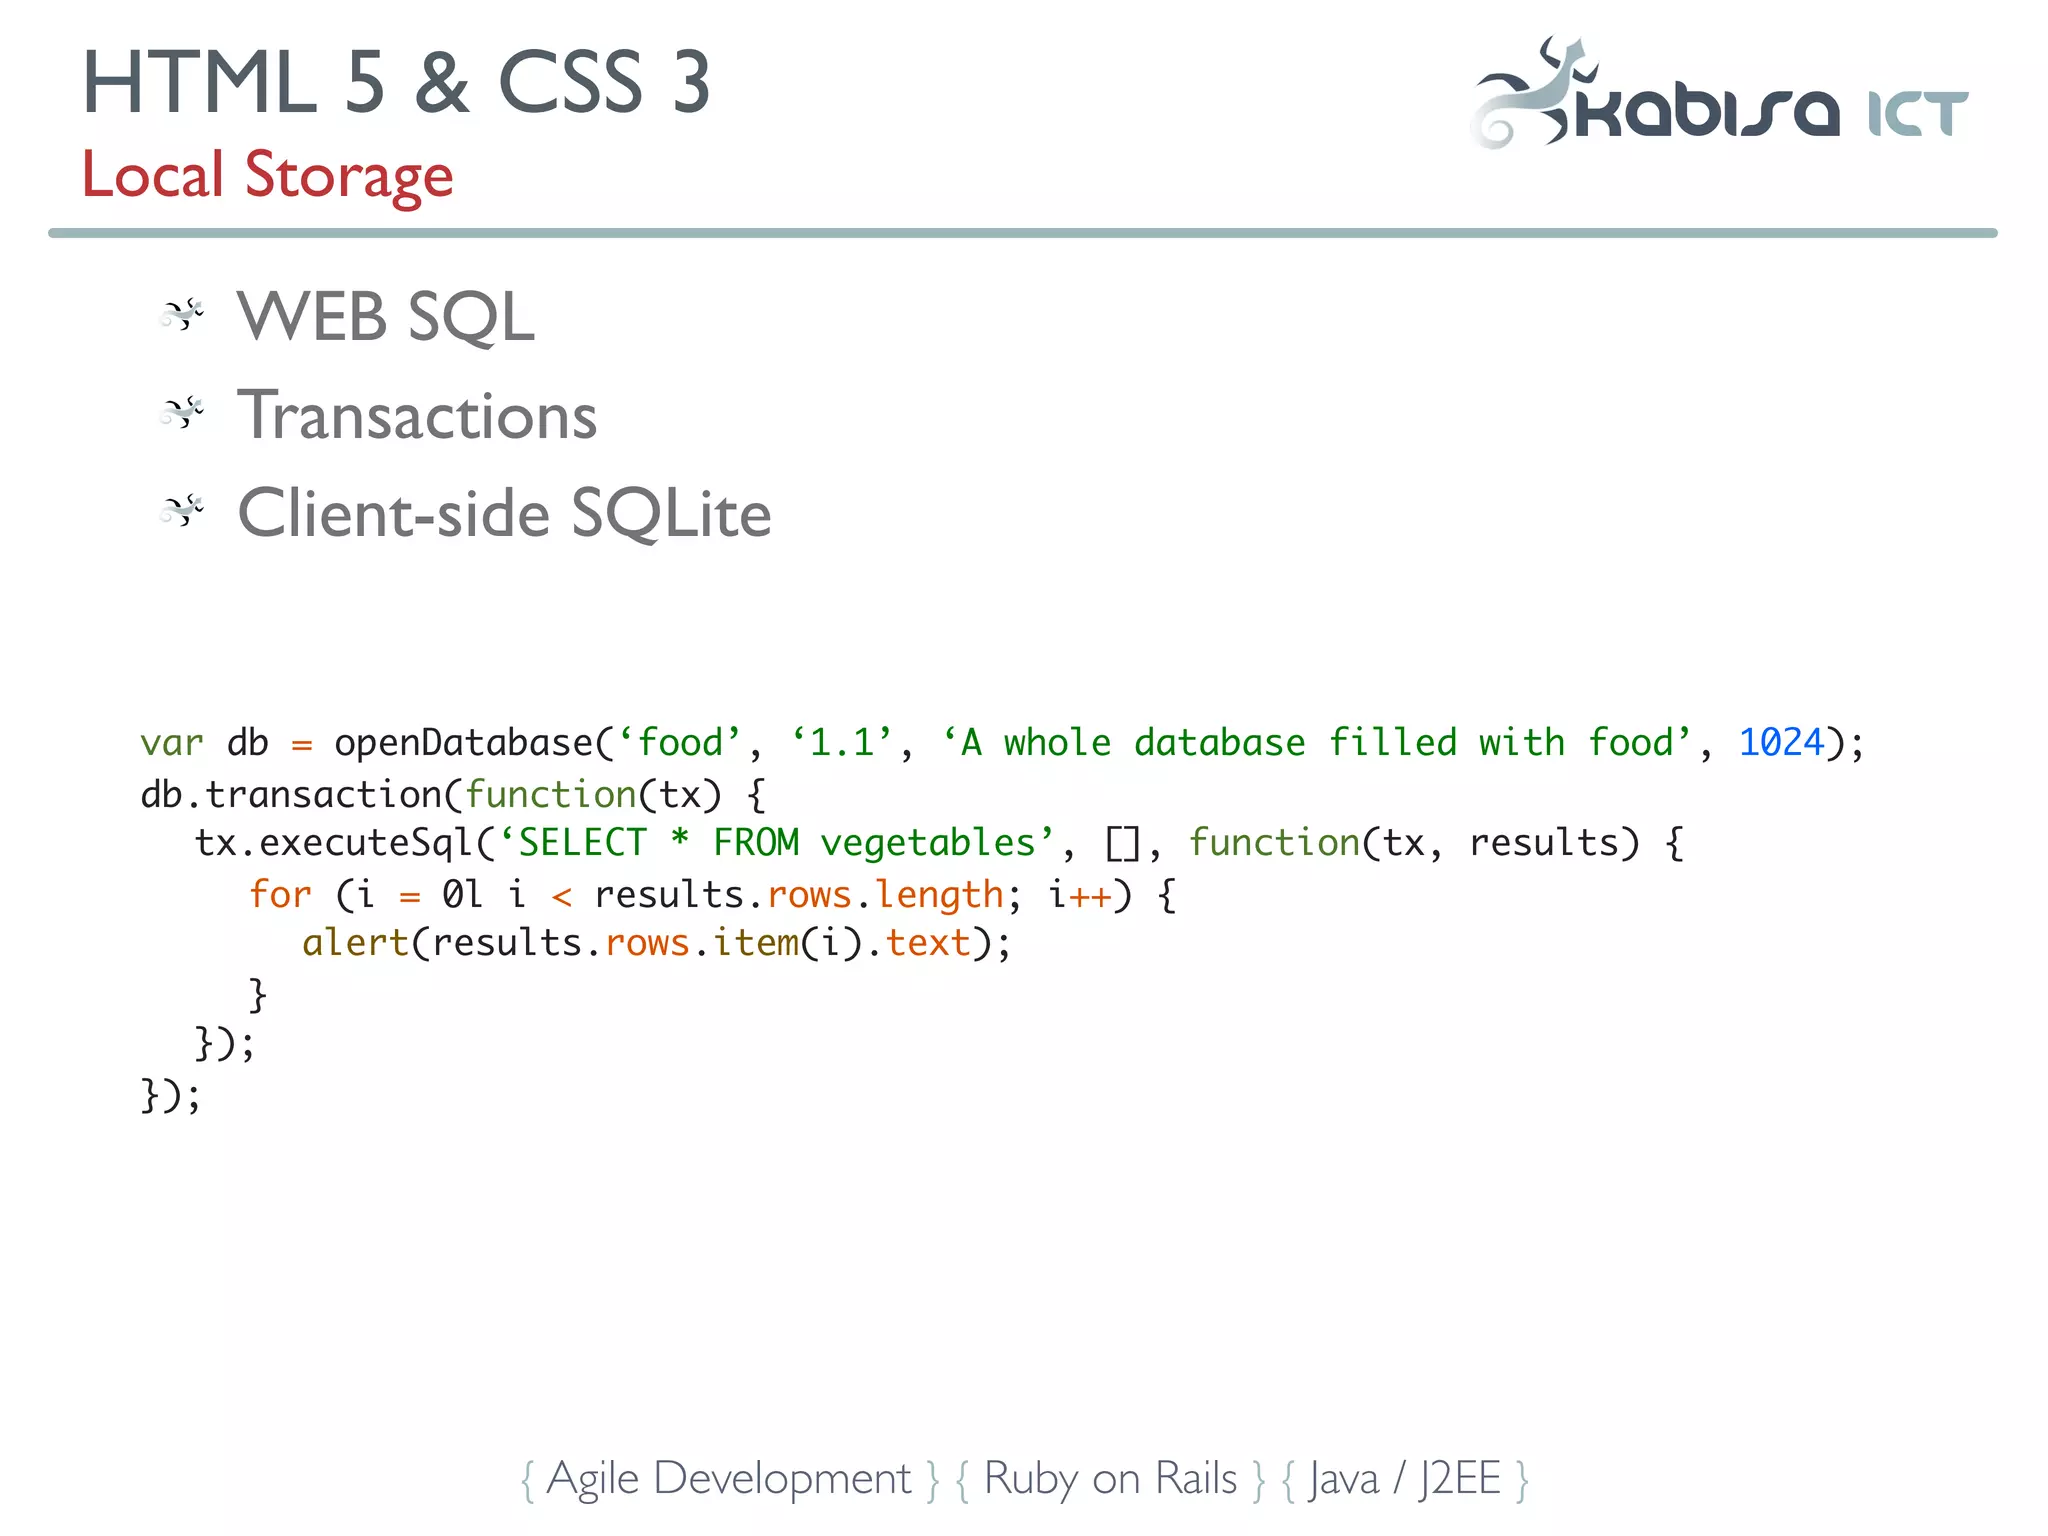Click the Agile Development footer text

point(729,1479)
